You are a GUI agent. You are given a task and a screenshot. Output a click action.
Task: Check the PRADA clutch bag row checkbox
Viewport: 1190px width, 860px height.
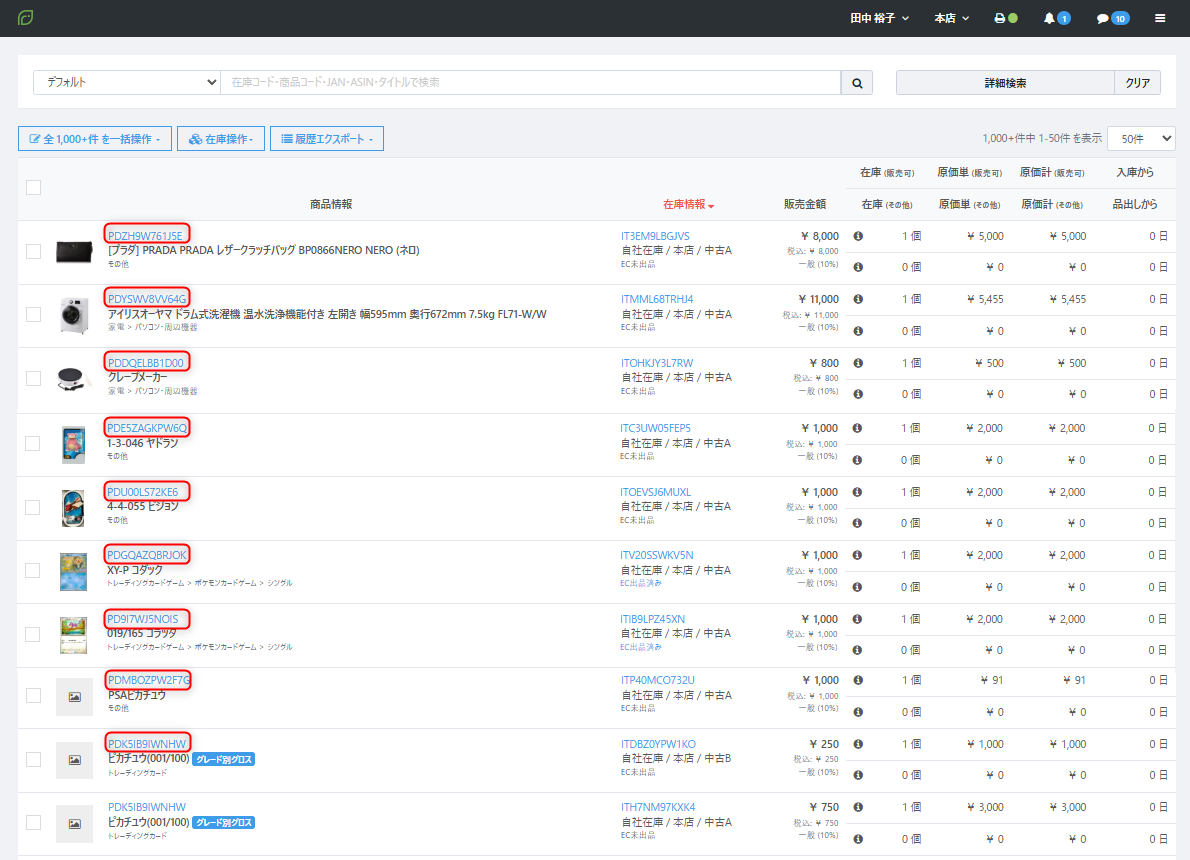(x=33, y=251)
